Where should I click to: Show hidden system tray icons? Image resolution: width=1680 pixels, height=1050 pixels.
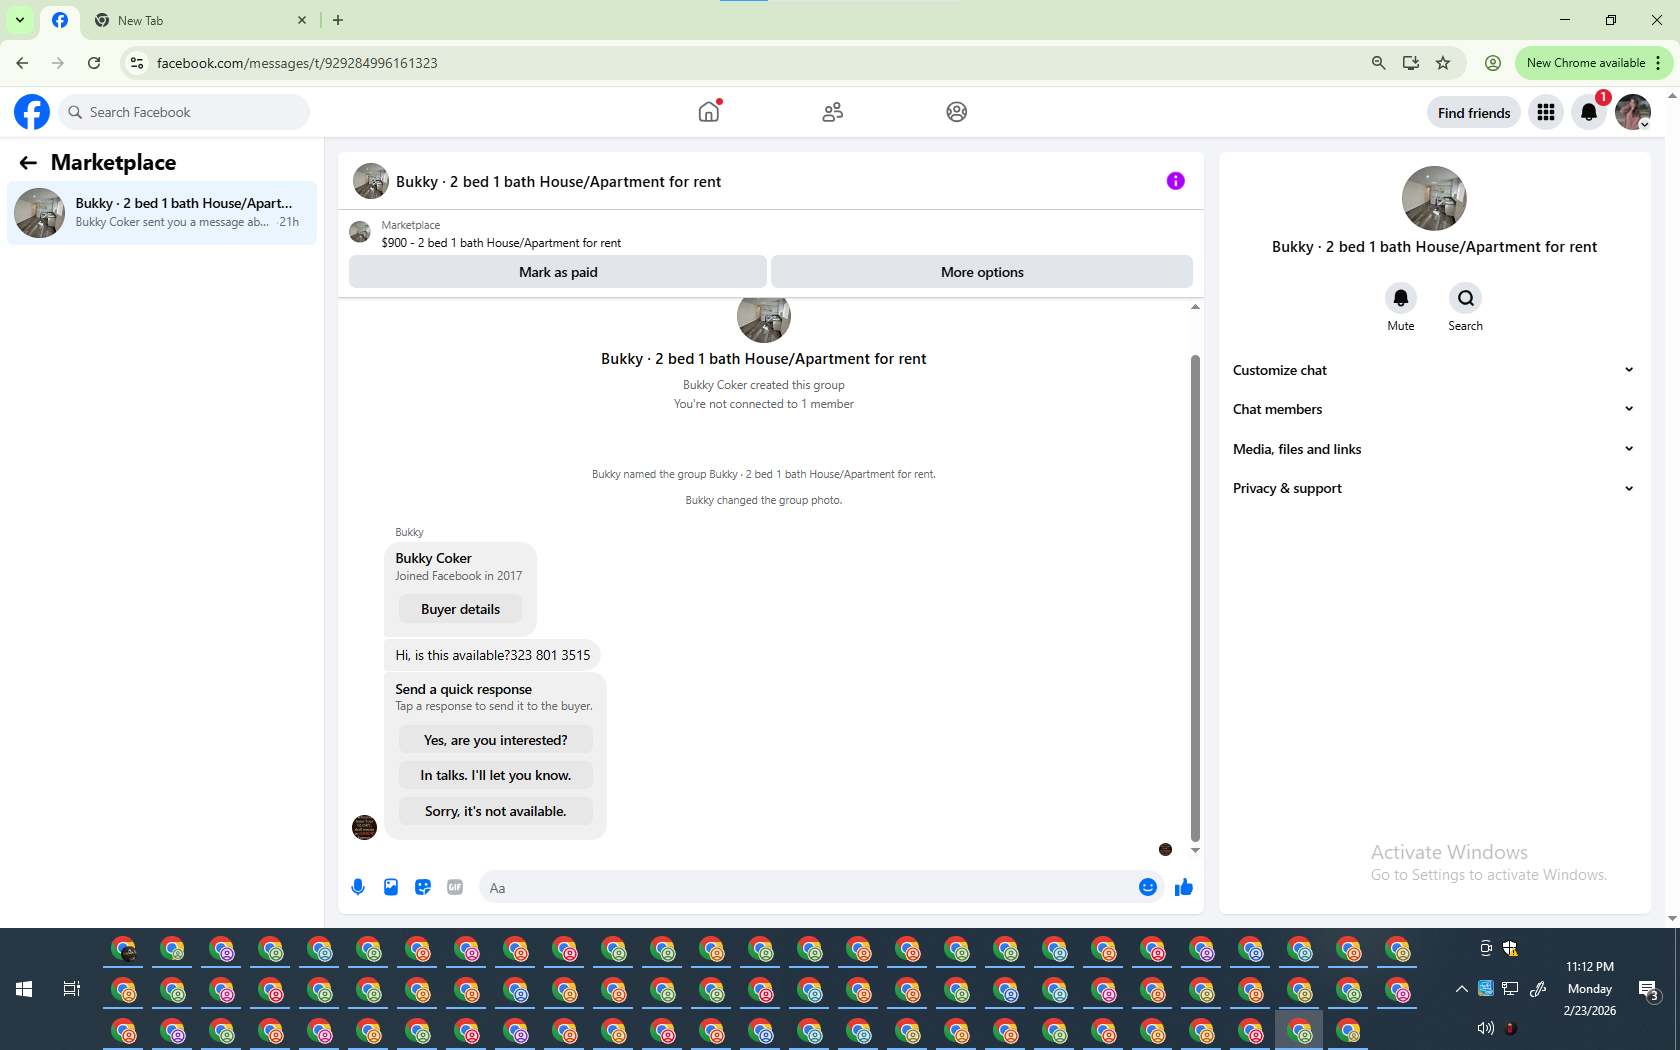[x=1461, y=989]
